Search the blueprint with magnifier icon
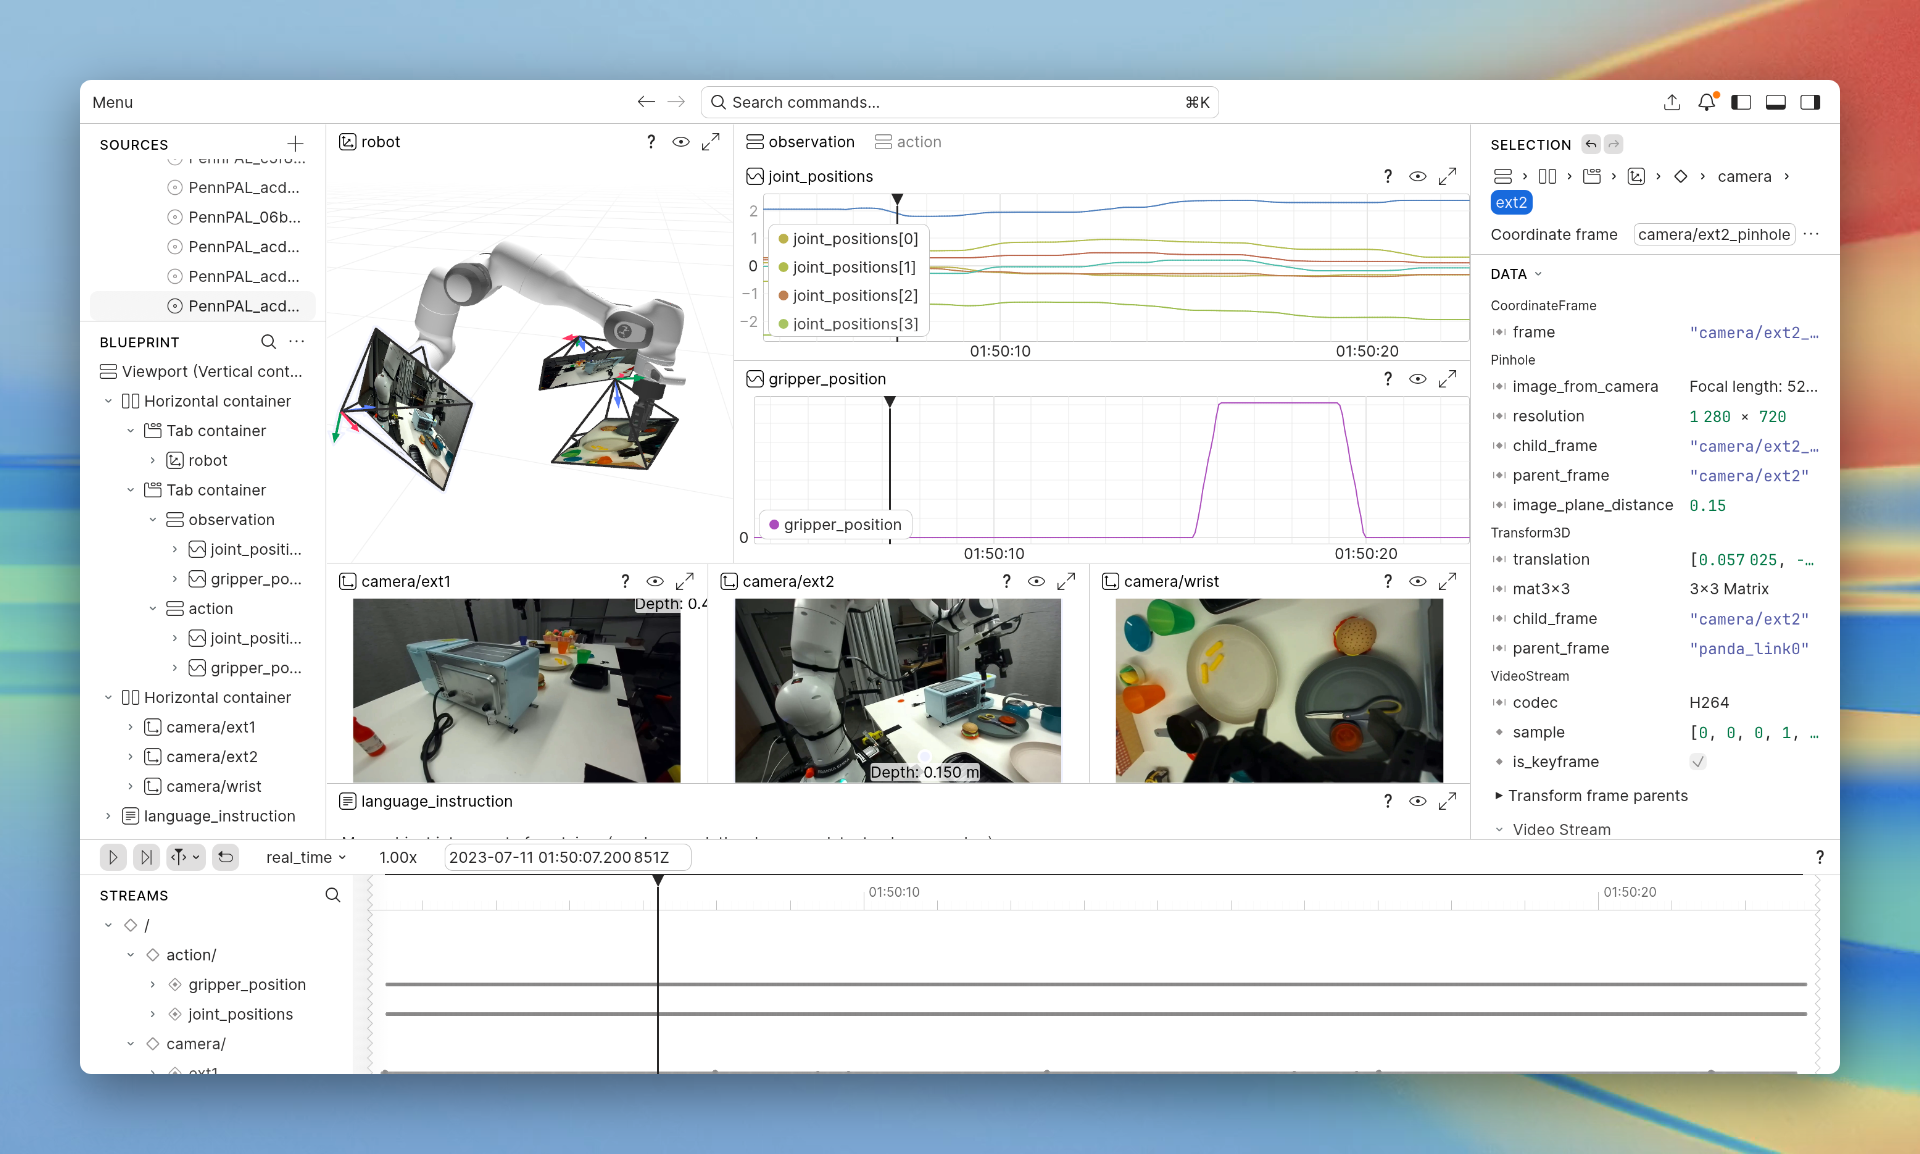The height and width of the screenshot is (1154, 1920). click(268, 342)
